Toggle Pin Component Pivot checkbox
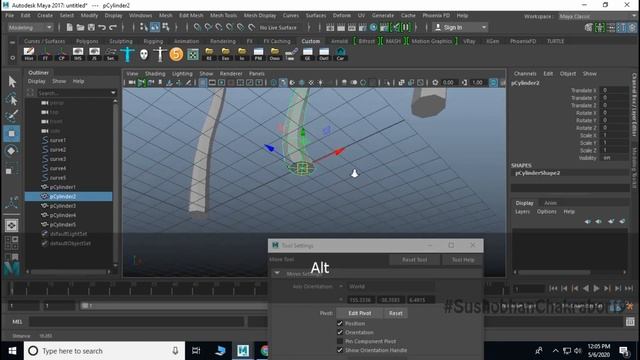Viewport: 640px width, 360px height. point(340,341)
